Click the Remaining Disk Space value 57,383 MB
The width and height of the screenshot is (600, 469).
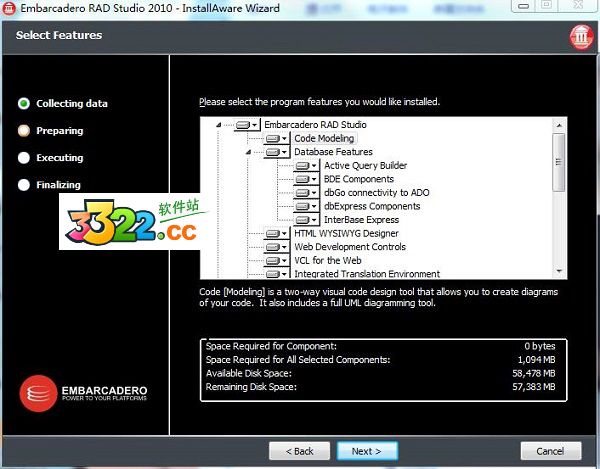[534, 387]
